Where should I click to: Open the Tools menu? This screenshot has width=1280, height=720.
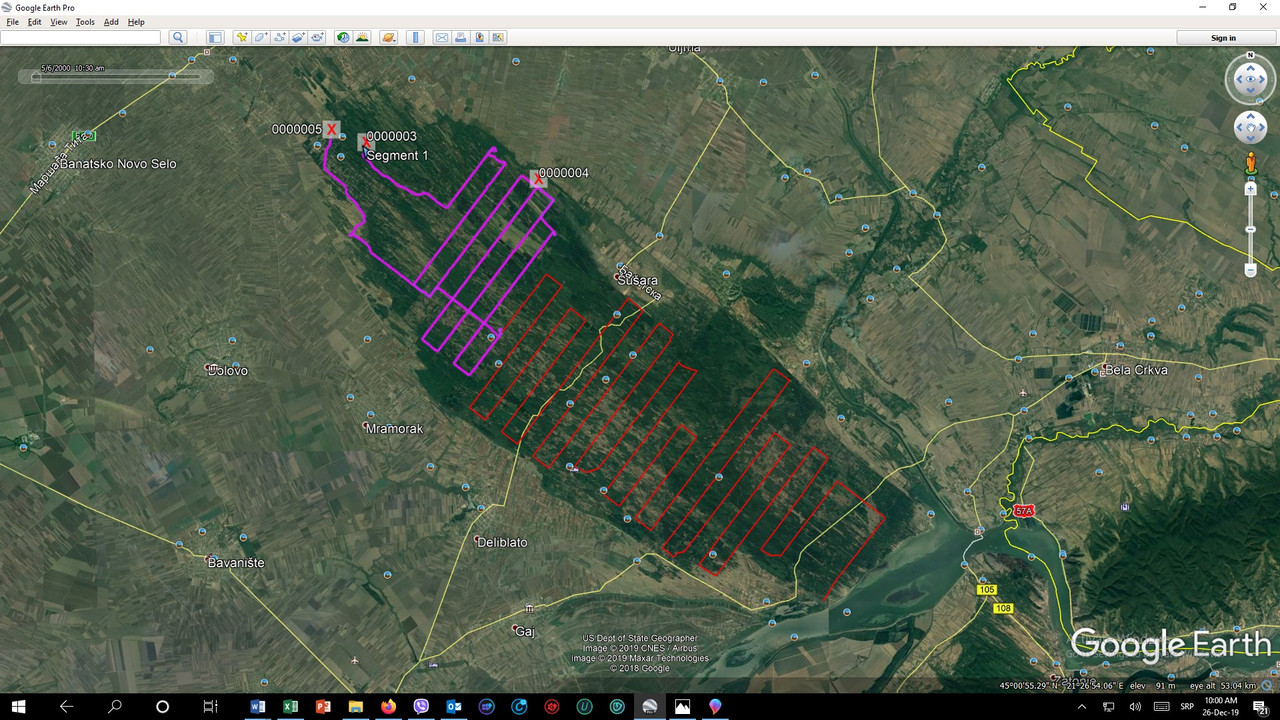85,22
